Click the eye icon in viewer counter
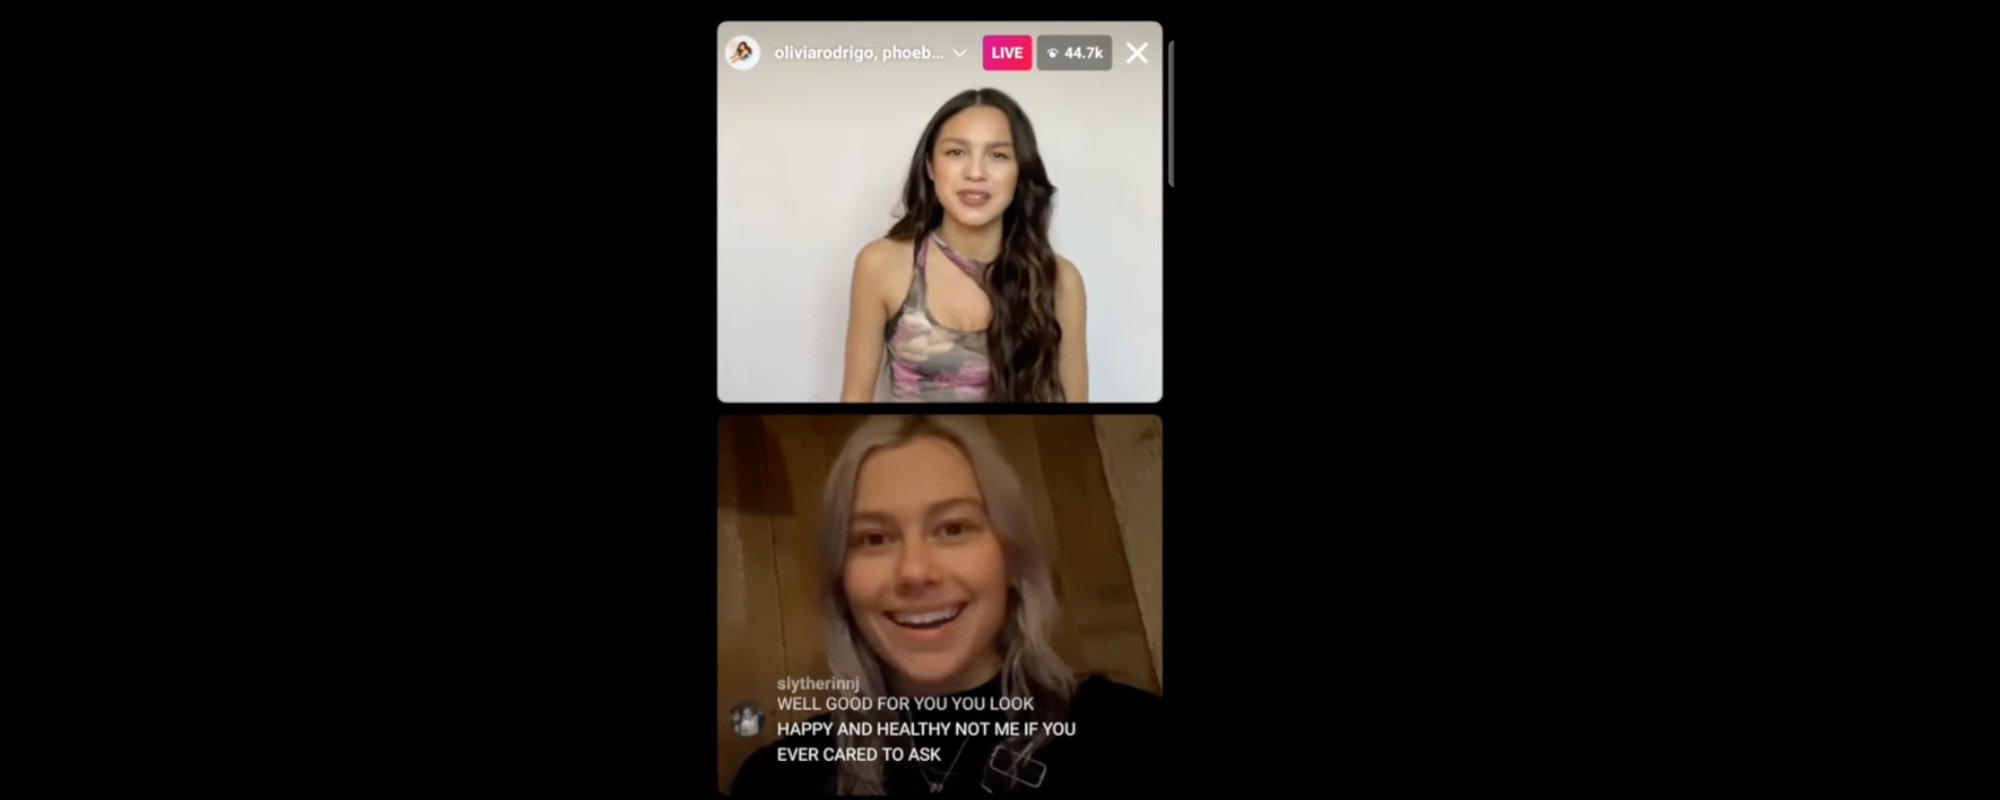This screenshot has width=2000, height=800. tap(1052, 53)
